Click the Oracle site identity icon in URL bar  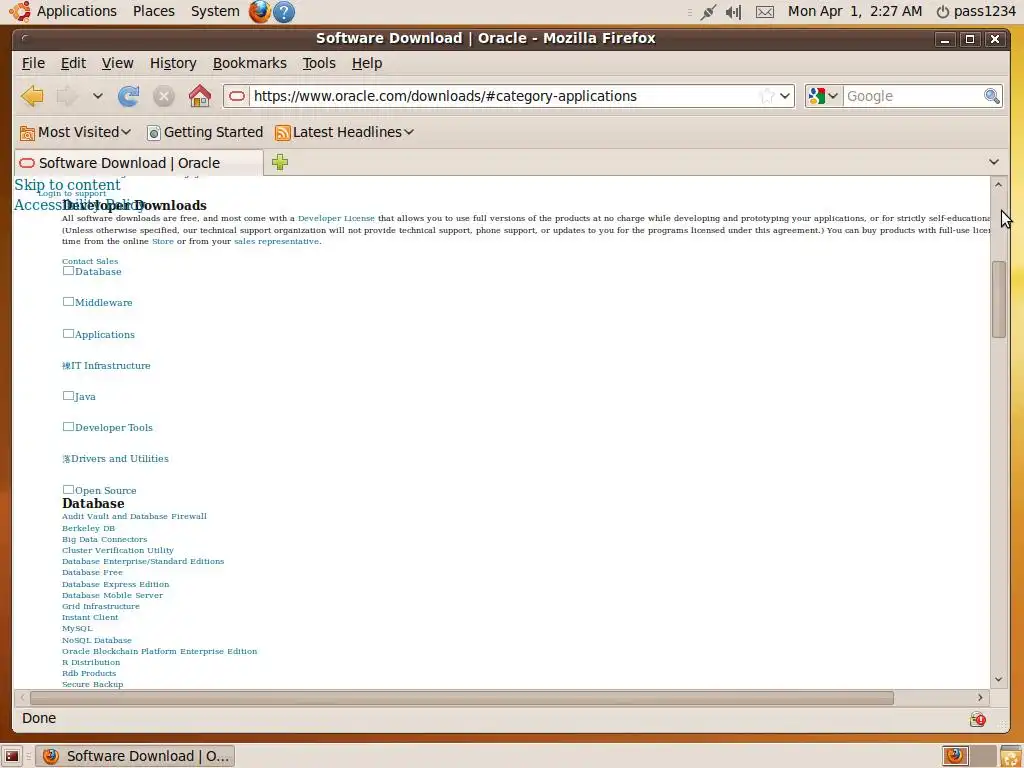coord(237,96)
